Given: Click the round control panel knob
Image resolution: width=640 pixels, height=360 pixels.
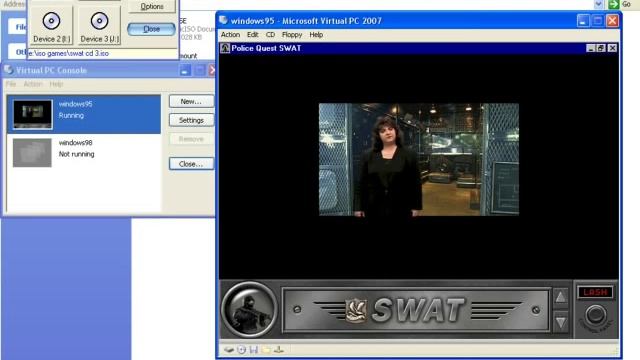Looking at the screenshot, I should [x=596, y=315].
